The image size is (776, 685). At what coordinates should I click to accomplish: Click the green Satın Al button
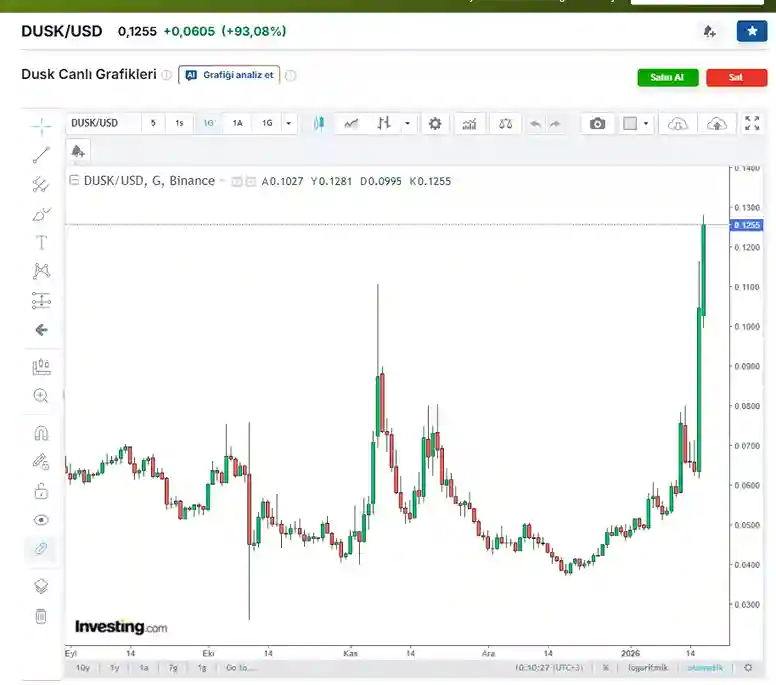pos(667,78)
